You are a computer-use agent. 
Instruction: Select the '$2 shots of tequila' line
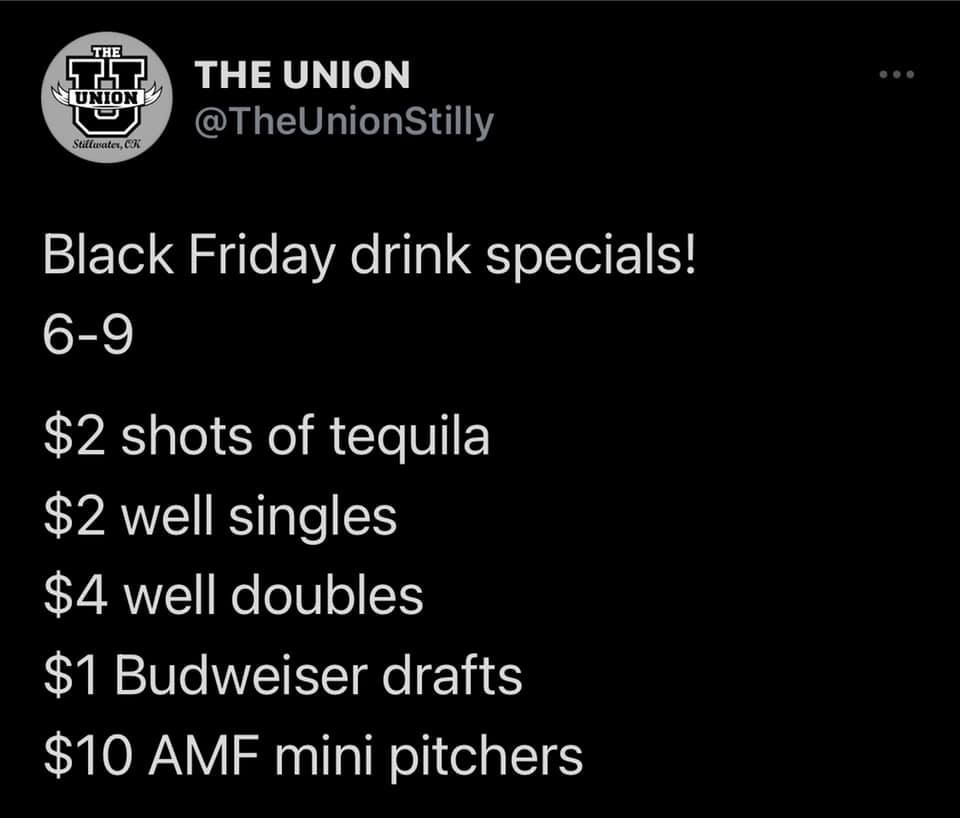tap(267, 437)
